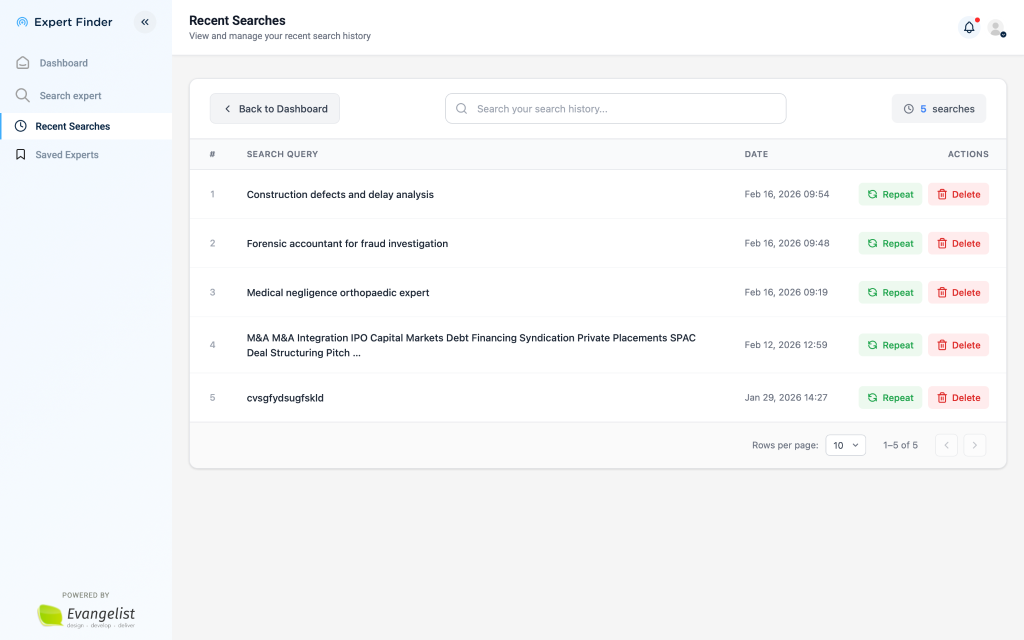1024x640 pixels.
Task: Select Recent Searches sidebar item
Action: click(72, 126)
